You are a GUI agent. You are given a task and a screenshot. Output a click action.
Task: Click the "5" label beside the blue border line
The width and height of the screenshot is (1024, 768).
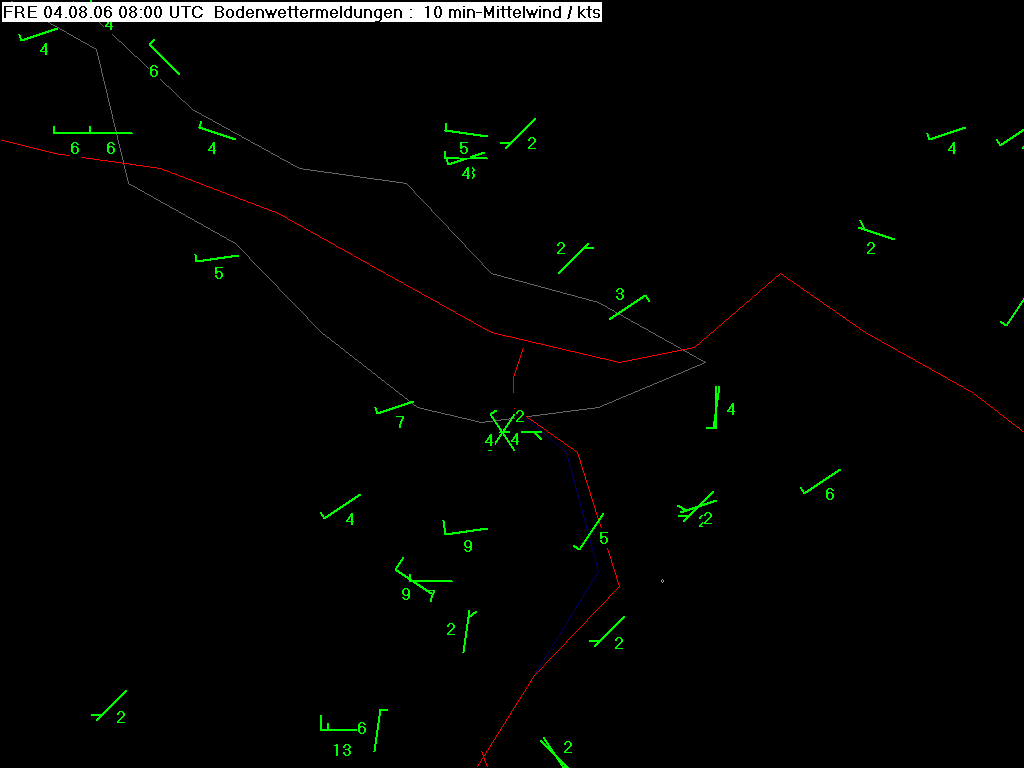[x=603, y=538]
